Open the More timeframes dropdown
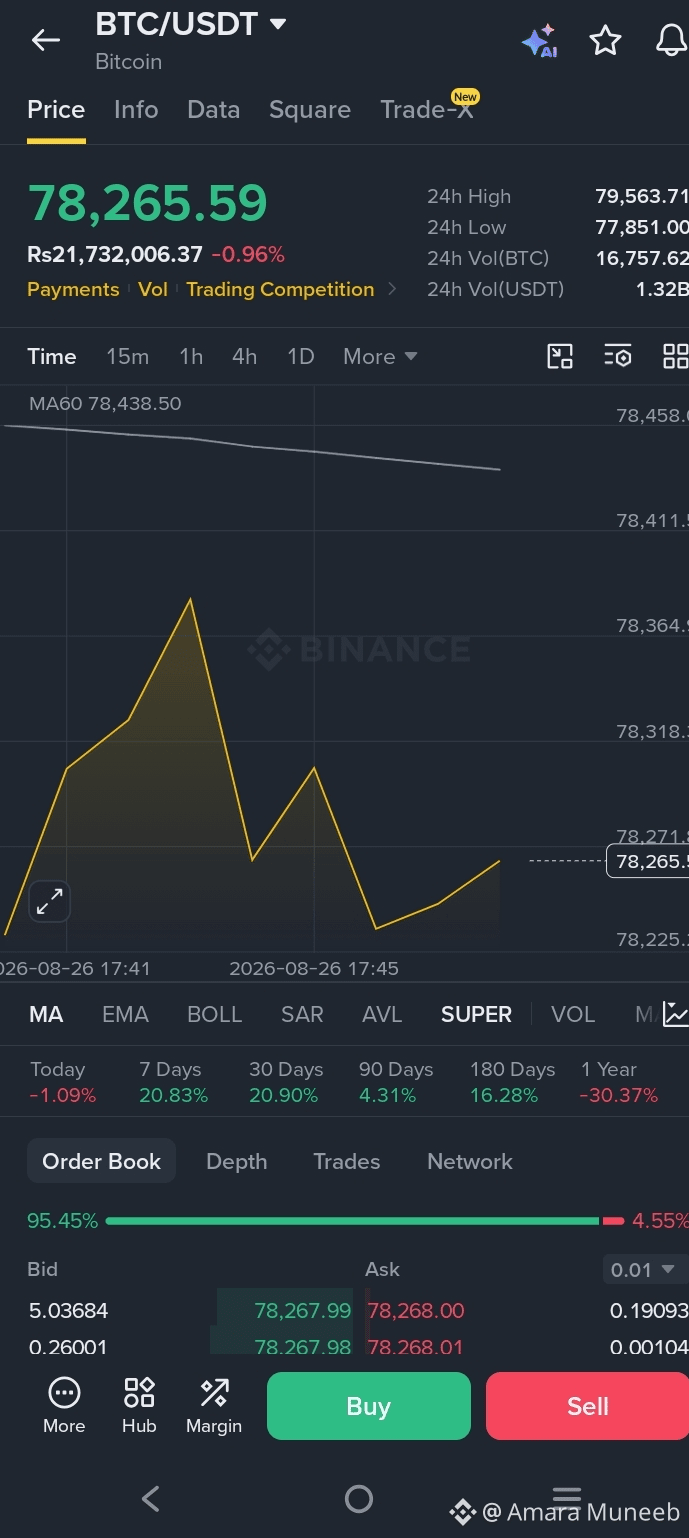The height and width of the screenshot is (1538, 689). (x=380, y=356)
